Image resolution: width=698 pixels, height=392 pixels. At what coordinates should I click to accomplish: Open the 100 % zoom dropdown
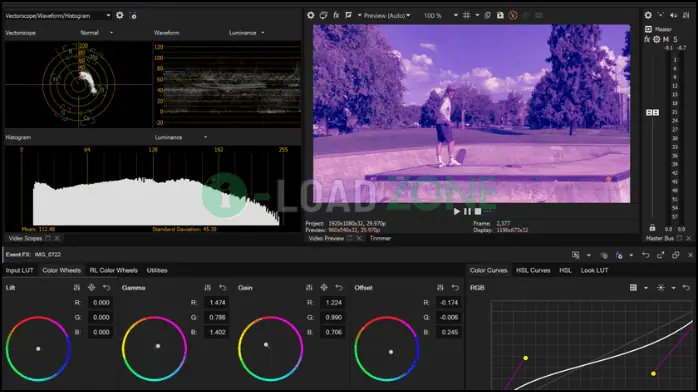[x=440, y=16]
